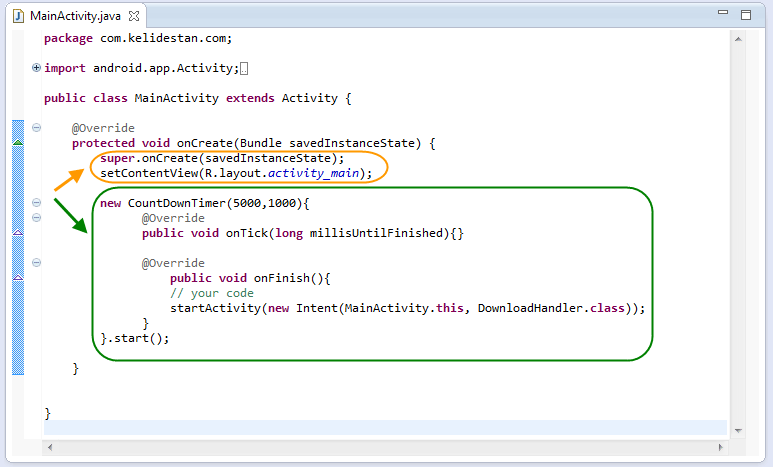The height and width of the screenshot is (467, 773).
Task: Click the onTick method name
Action: point(246,233)
